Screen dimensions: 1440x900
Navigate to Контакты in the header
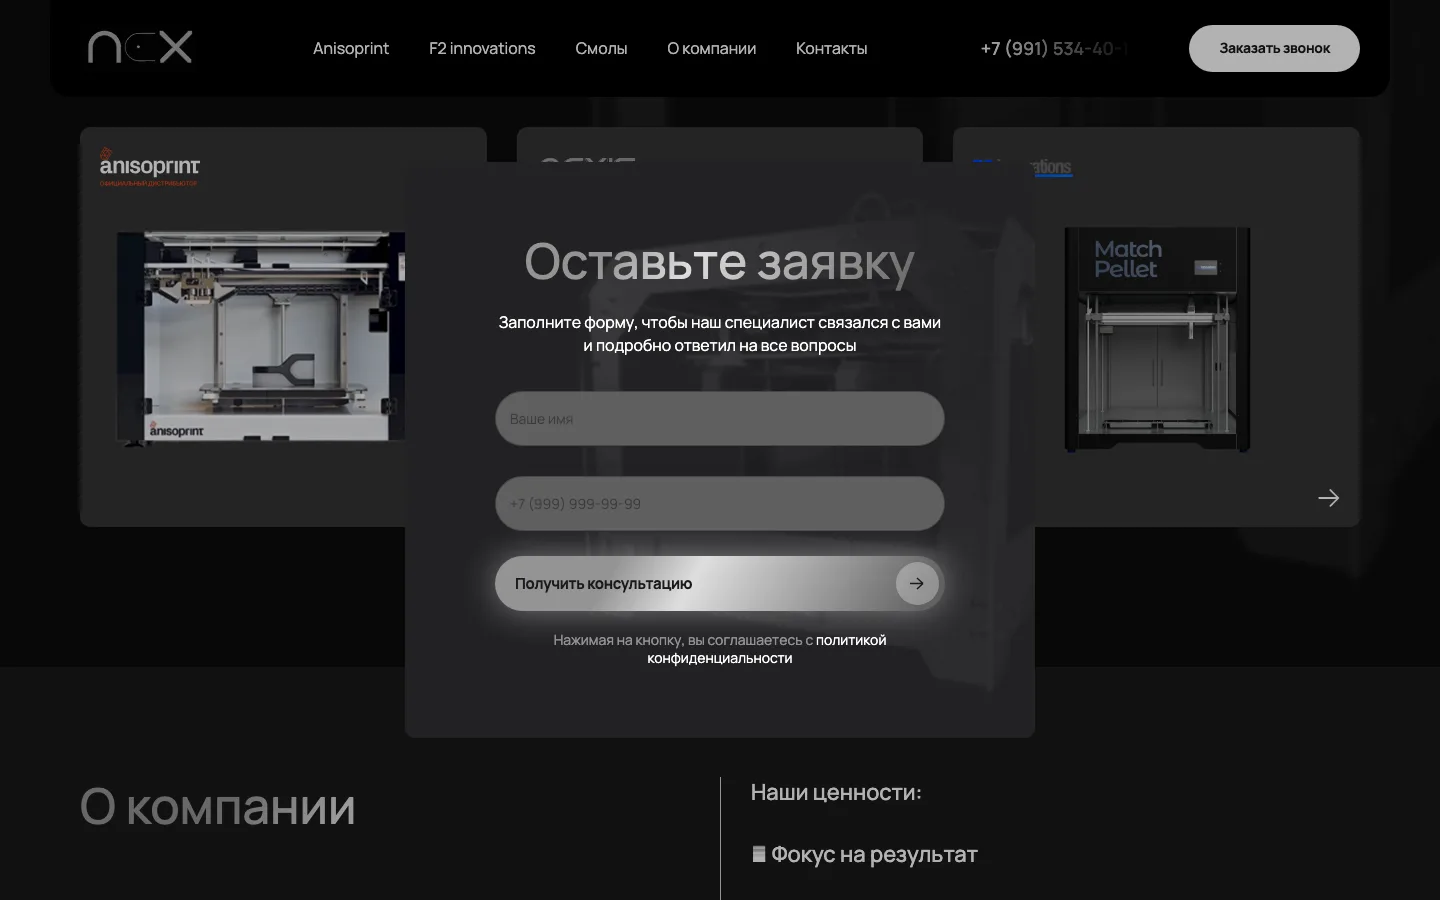click(x=831, y=48)
